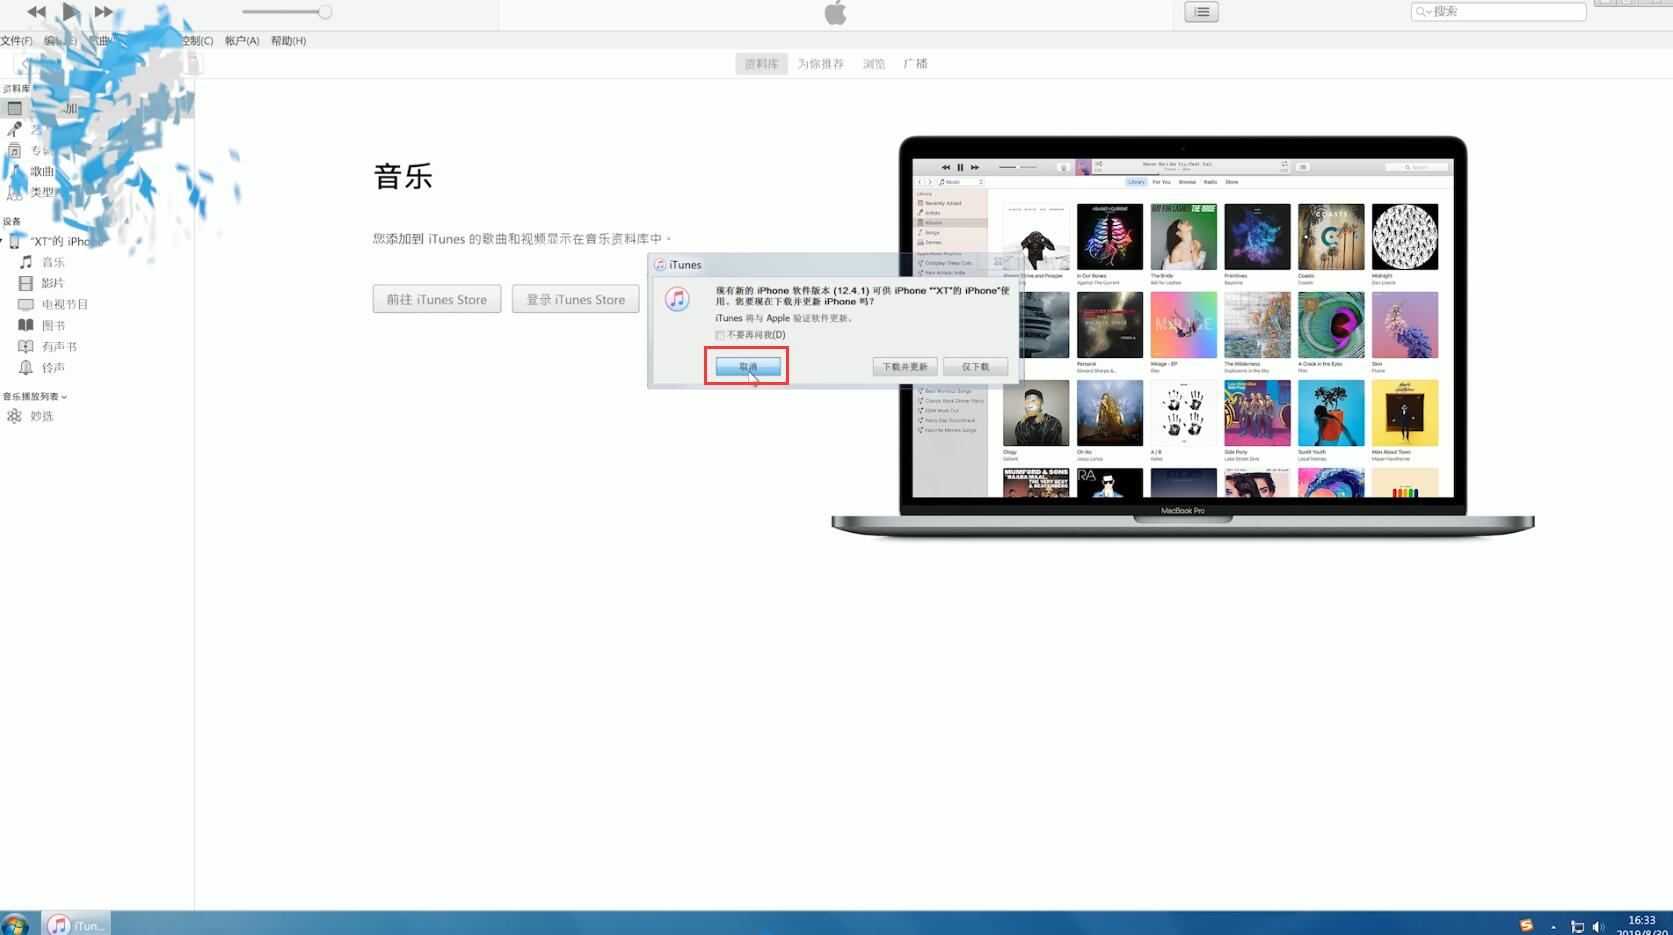Click the volume speaker tray icon
The width and height of the screenshot is (1673, 935).
point(1598,927)
